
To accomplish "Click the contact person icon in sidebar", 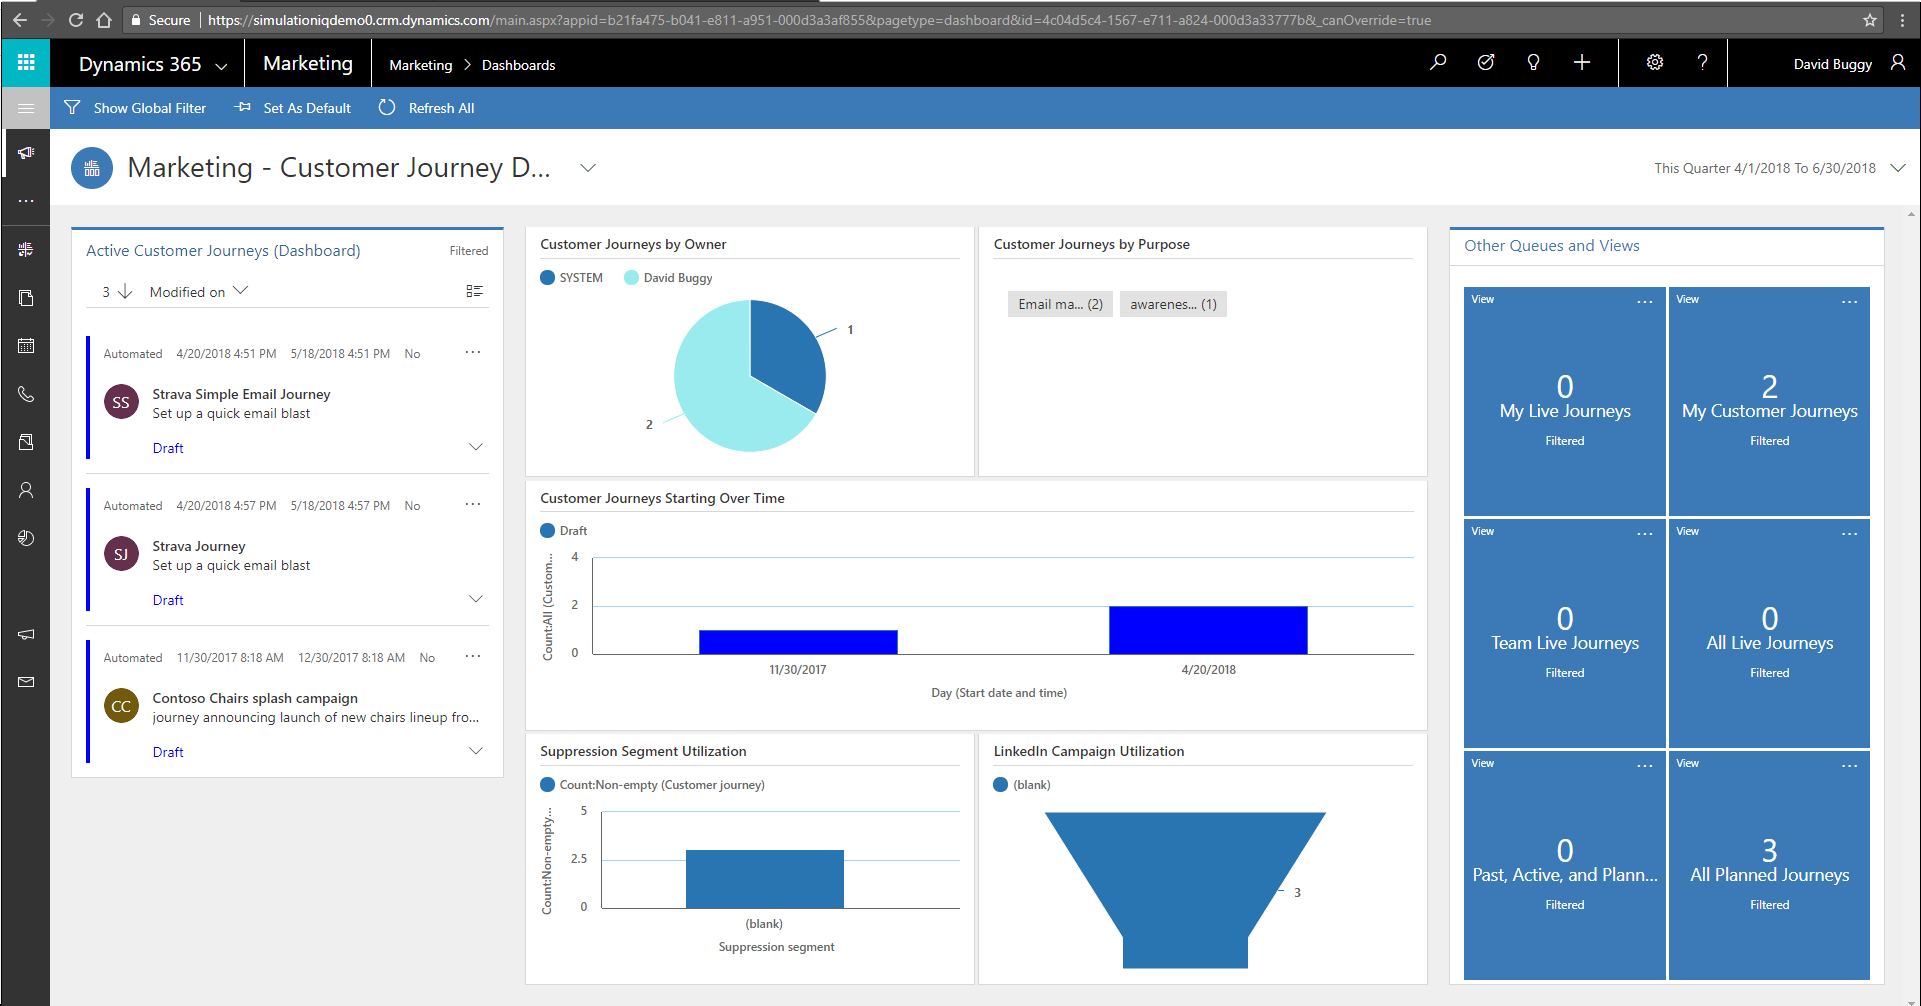I will pos(26,490).
